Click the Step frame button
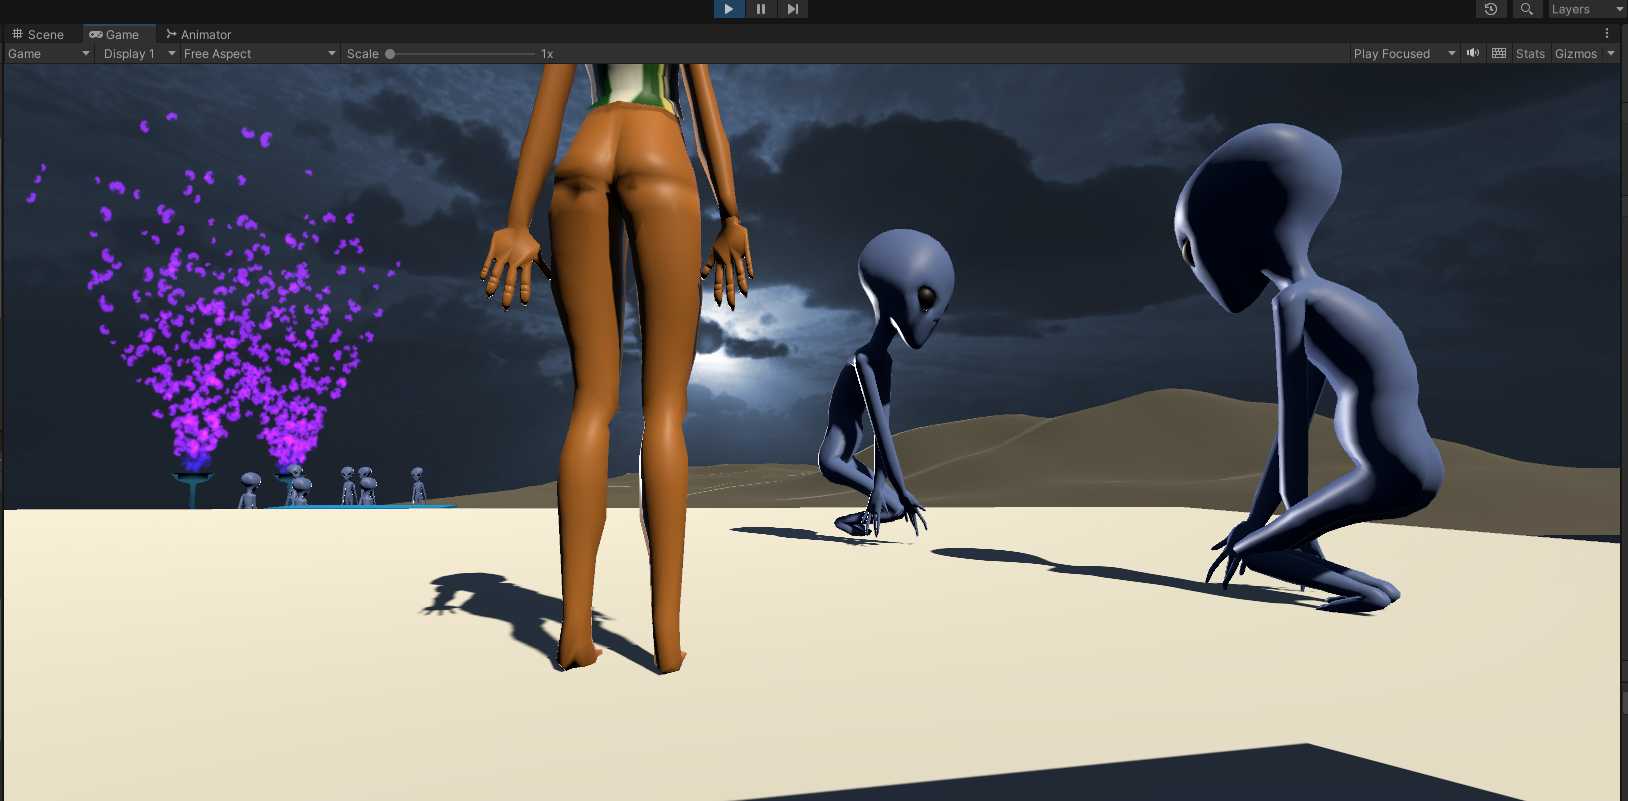This screenshot has height=801, width=1628. coord(793,9)
